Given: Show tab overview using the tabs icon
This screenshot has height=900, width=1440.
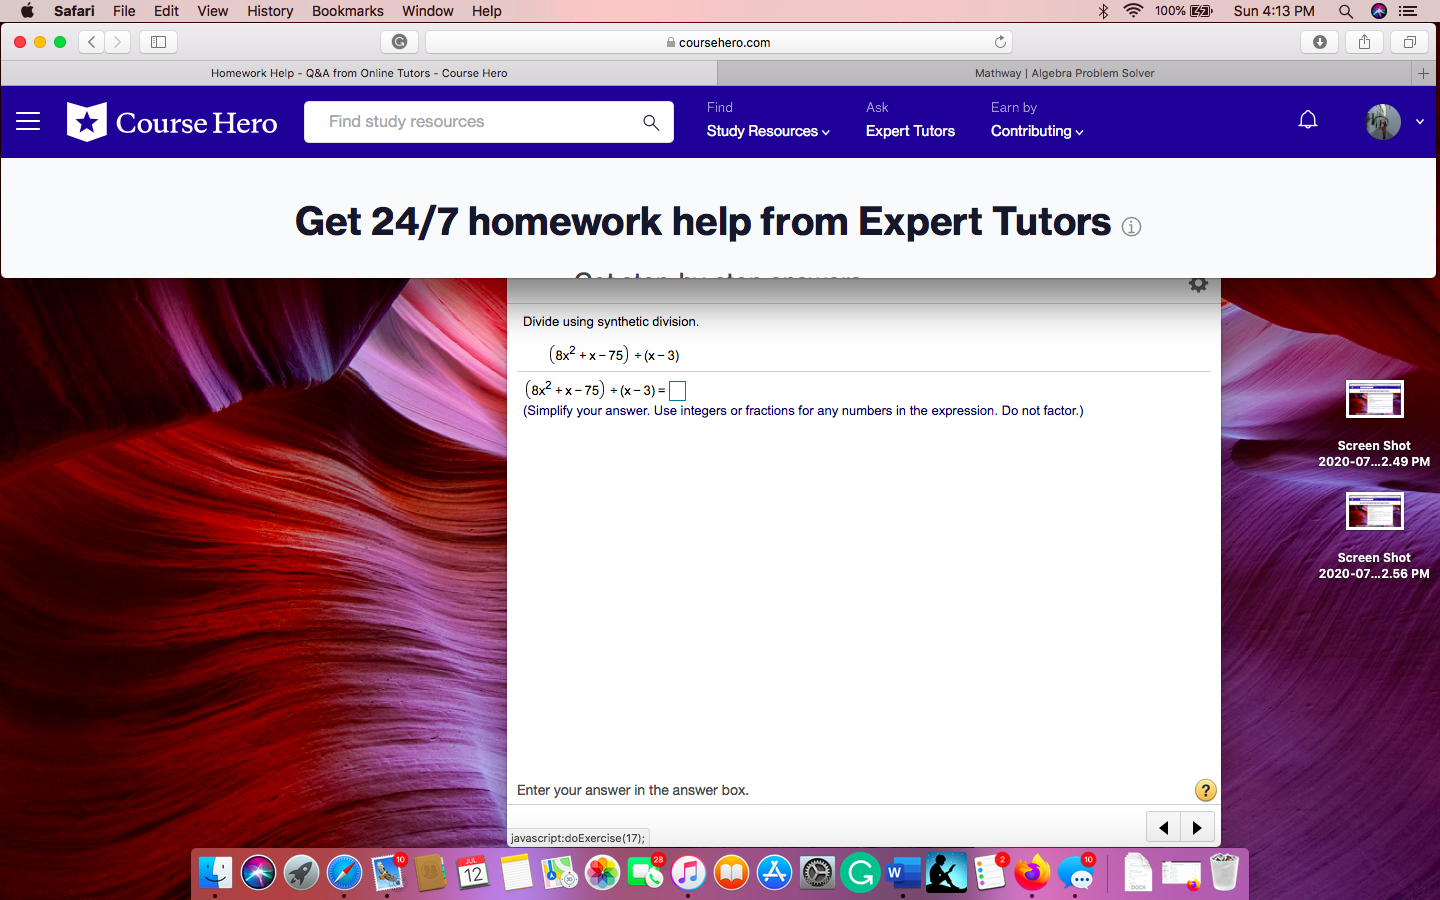Looking at the screenshot, I should [1410, 42].
